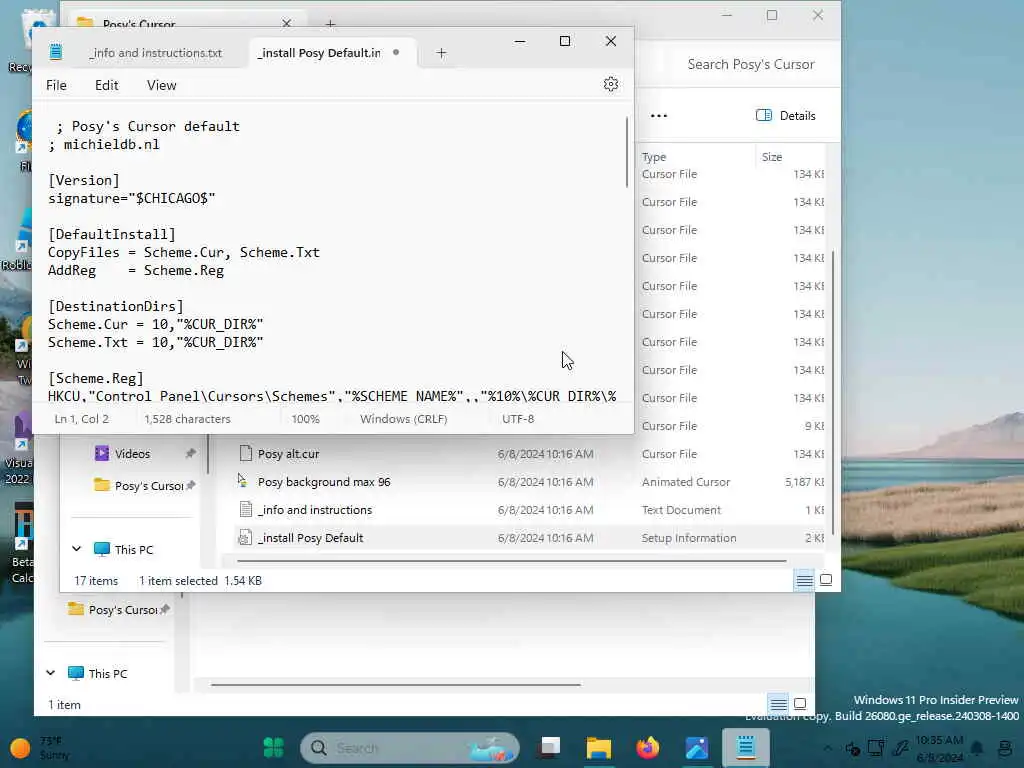Sort files by Type column header
The height and width of the screenshot is (768, 1024).
click(654, 157)
